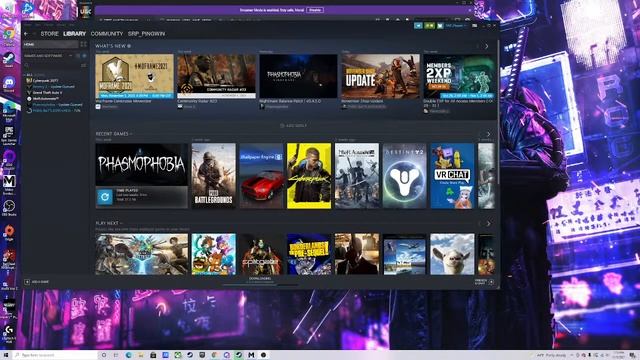Open the Microsoft Edge desktop shortcut
The height and width of the screenshot is (360, 640).
click(9, 111)
